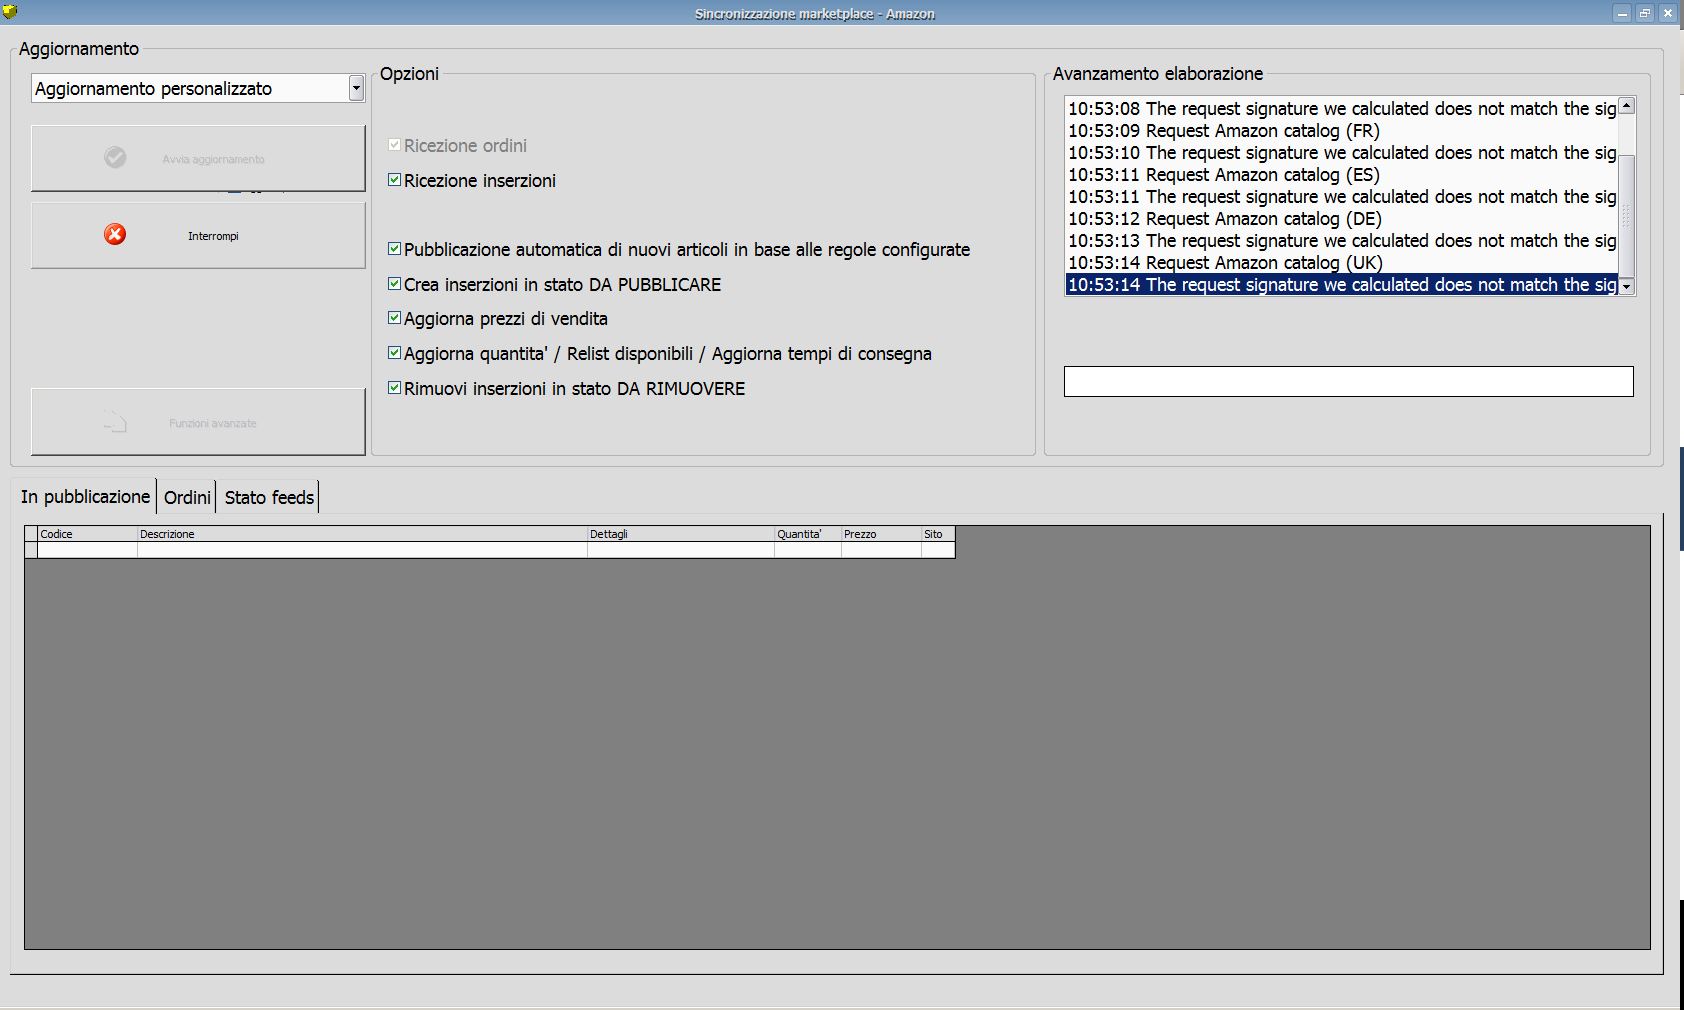Screen dimensions: 1684x1010
Task: Click the log list scrollbar thumb
Action: pyautogui.click(x=1627, y=215)
